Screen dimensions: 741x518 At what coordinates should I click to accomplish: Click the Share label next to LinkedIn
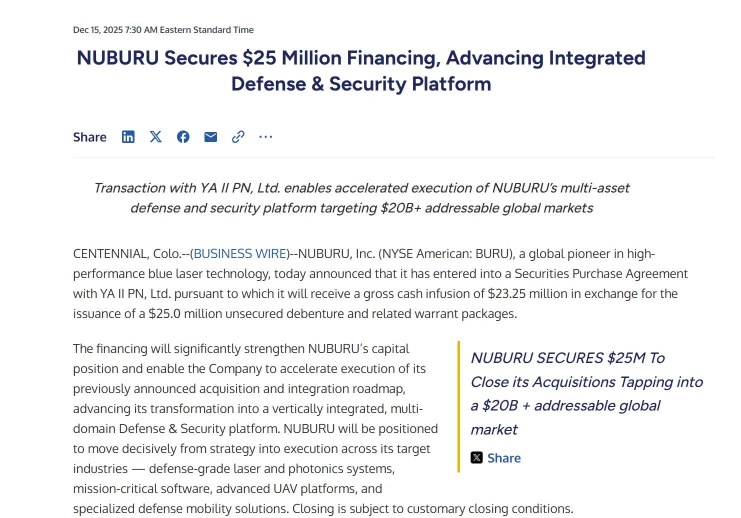pos(90,137)
